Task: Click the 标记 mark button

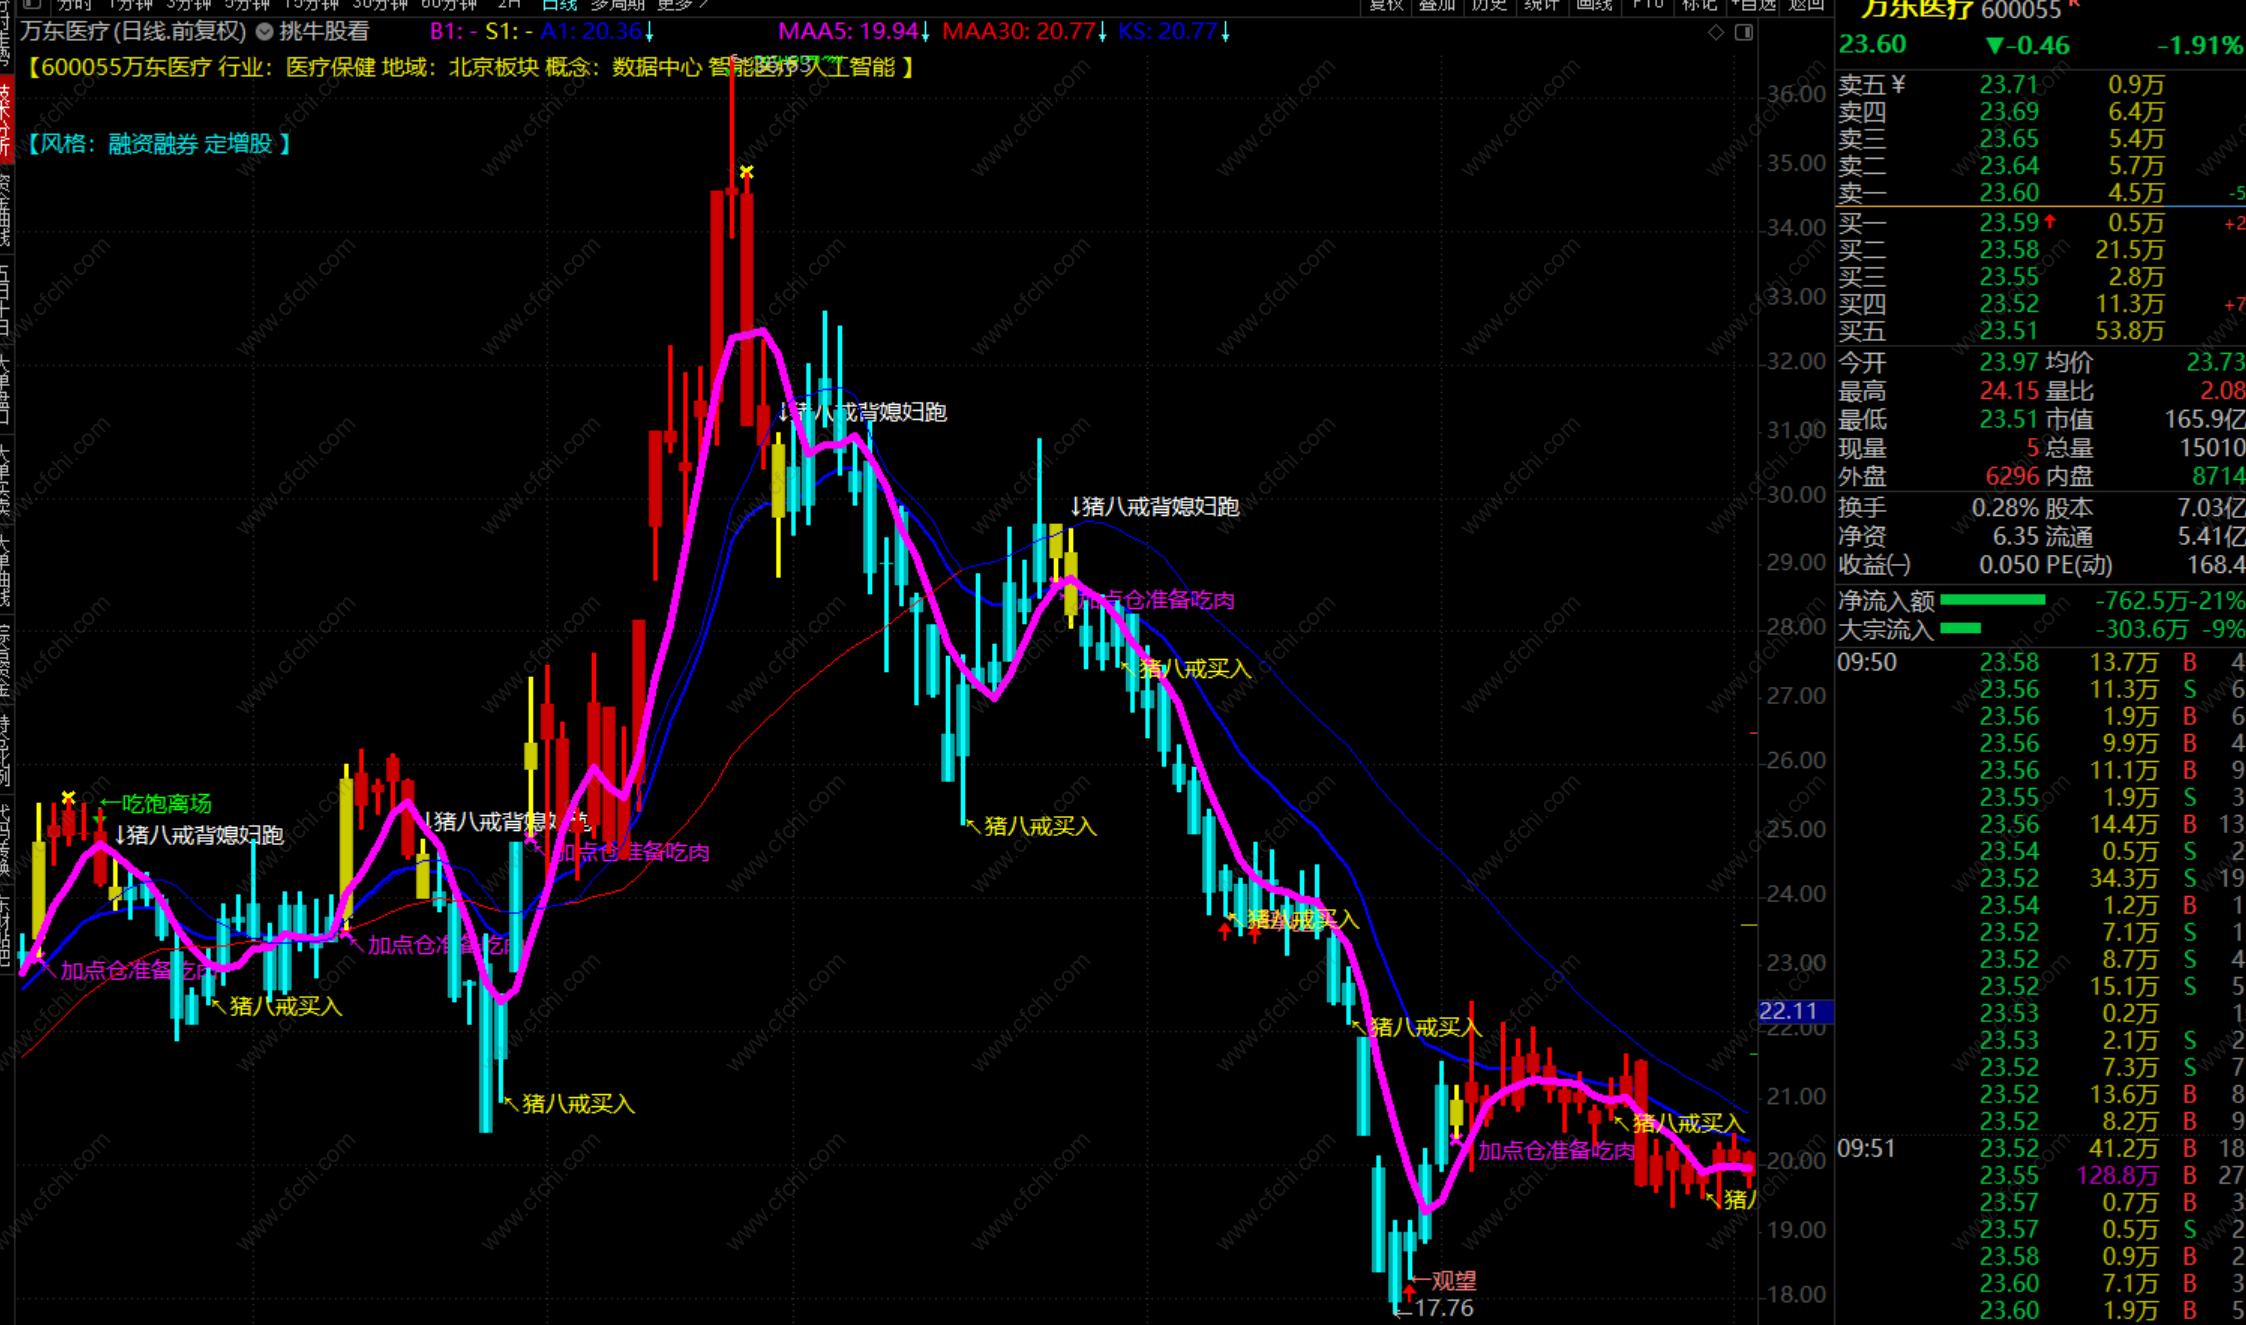Action: point(1699,4)
